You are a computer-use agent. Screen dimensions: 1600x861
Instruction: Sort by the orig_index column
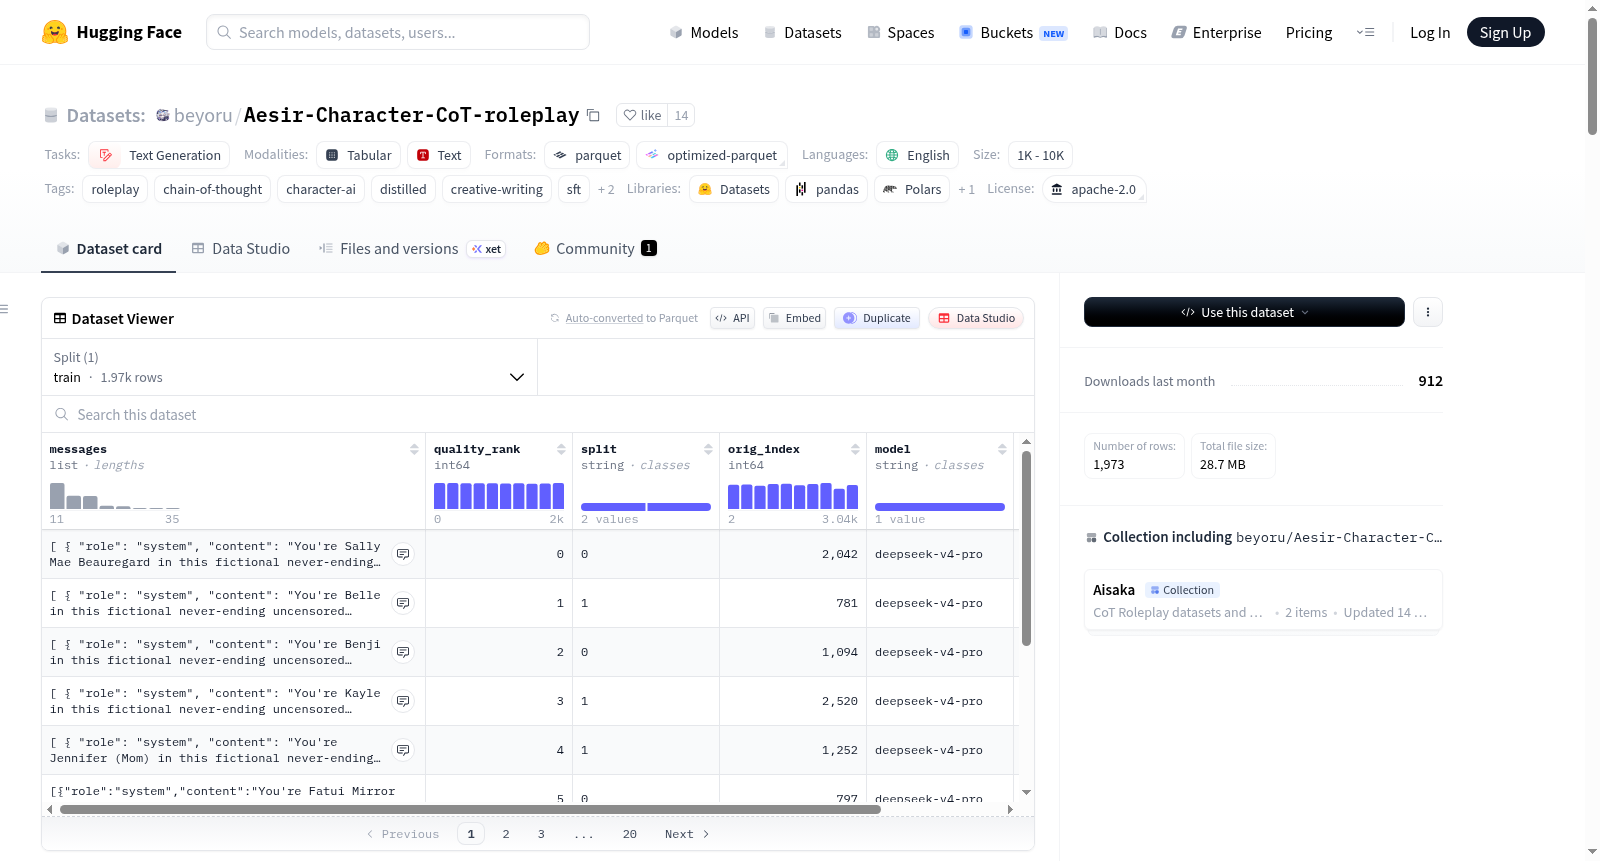[855, 450]
